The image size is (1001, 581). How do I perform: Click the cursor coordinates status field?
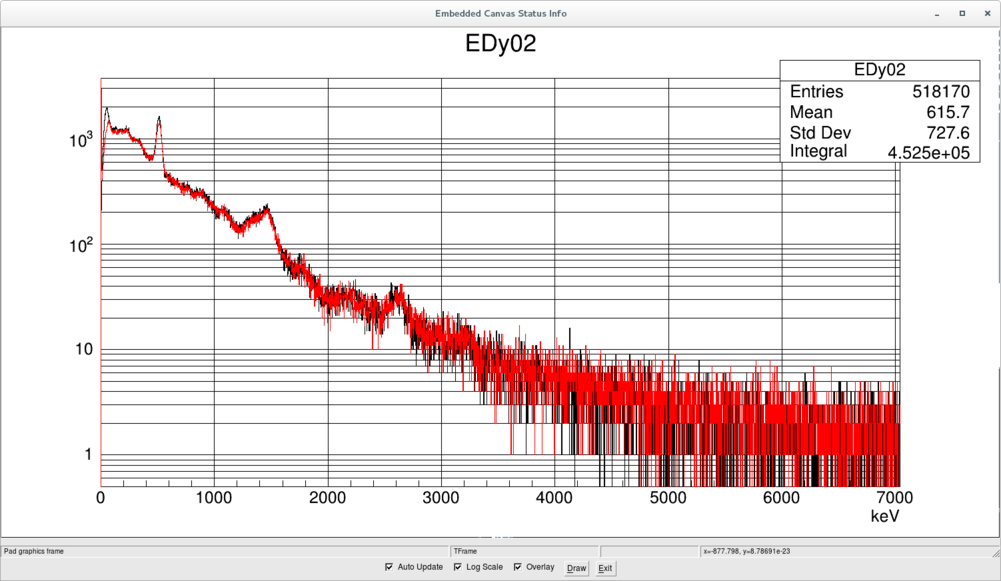[x=845, y=551]
